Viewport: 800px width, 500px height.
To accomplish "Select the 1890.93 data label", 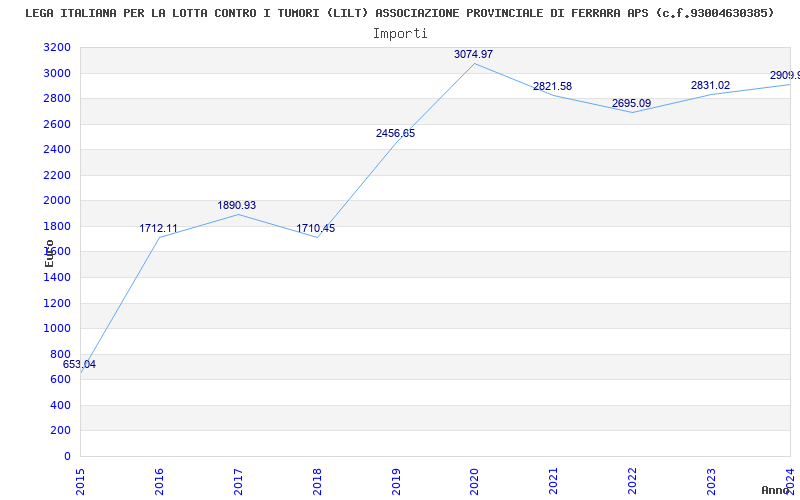I will click(x=237, y=206).
